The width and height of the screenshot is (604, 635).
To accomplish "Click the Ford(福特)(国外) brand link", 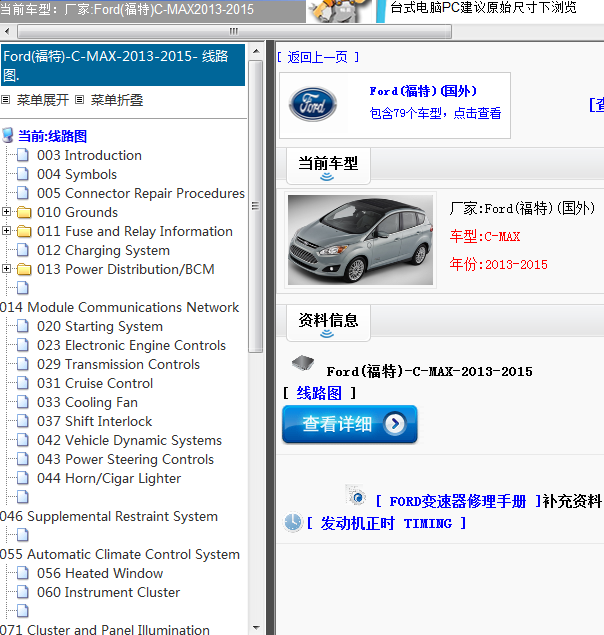I will [x=423, y=91].
